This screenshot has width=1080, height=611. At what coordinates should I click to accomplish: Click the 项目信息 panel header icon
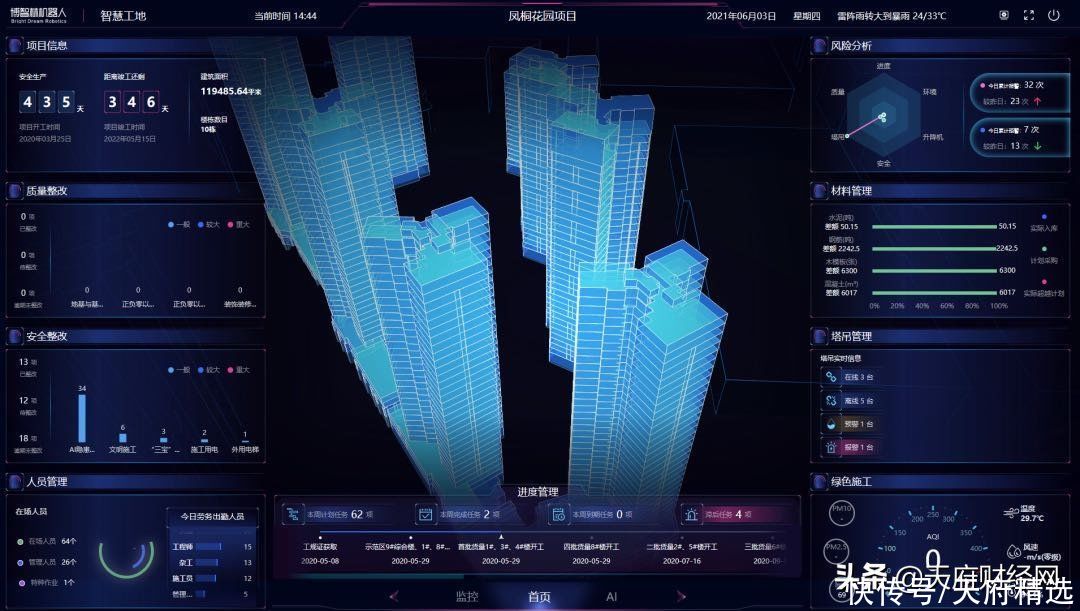click(x=14, y=45)
